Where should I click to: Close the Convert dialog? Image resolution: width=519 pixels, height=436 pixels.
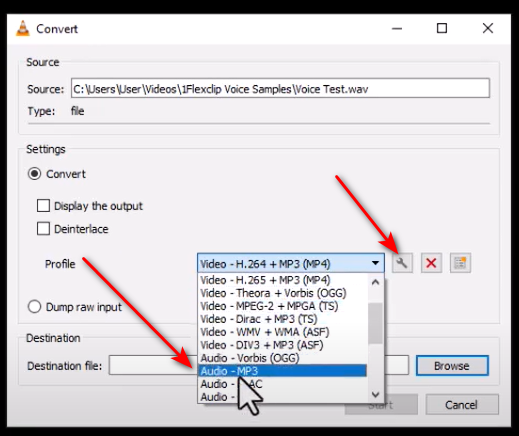[x=488, y=28]
